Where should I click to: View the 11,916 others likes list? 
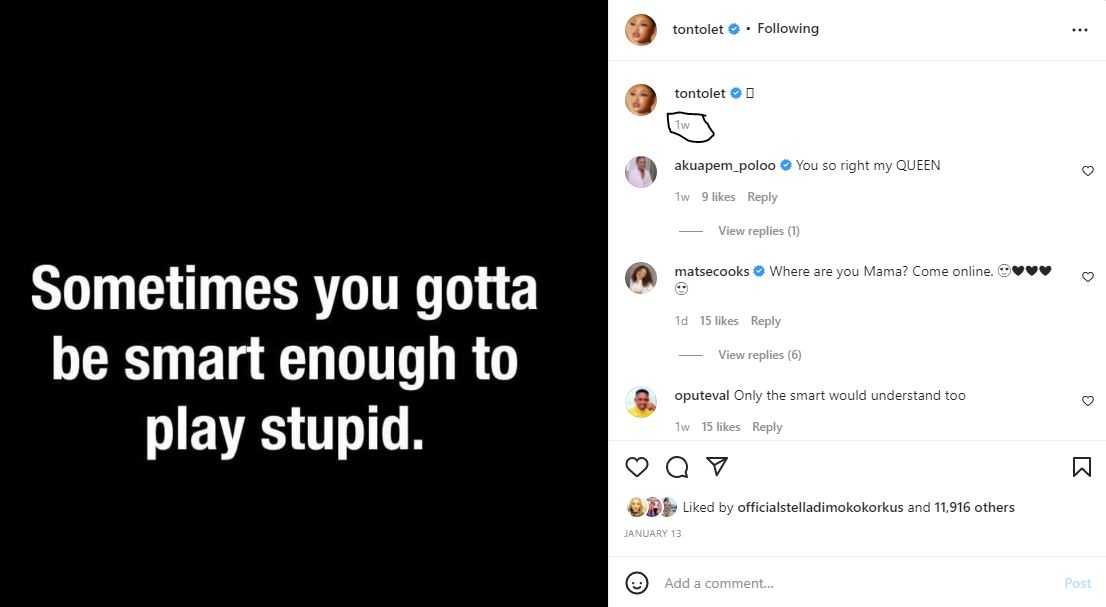tap(974, 507)
